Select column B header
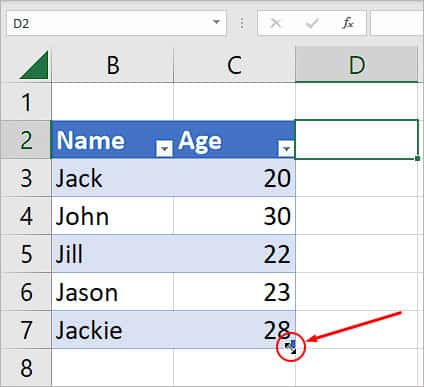Viewport: 424px width, 387px height. (x=113, y=65)
